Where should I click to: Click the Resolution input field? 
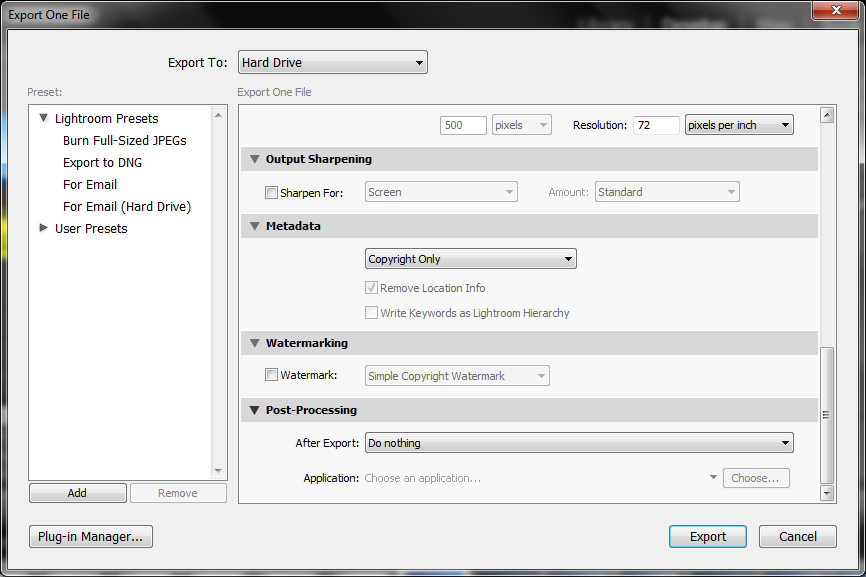(x=656, y=125)
